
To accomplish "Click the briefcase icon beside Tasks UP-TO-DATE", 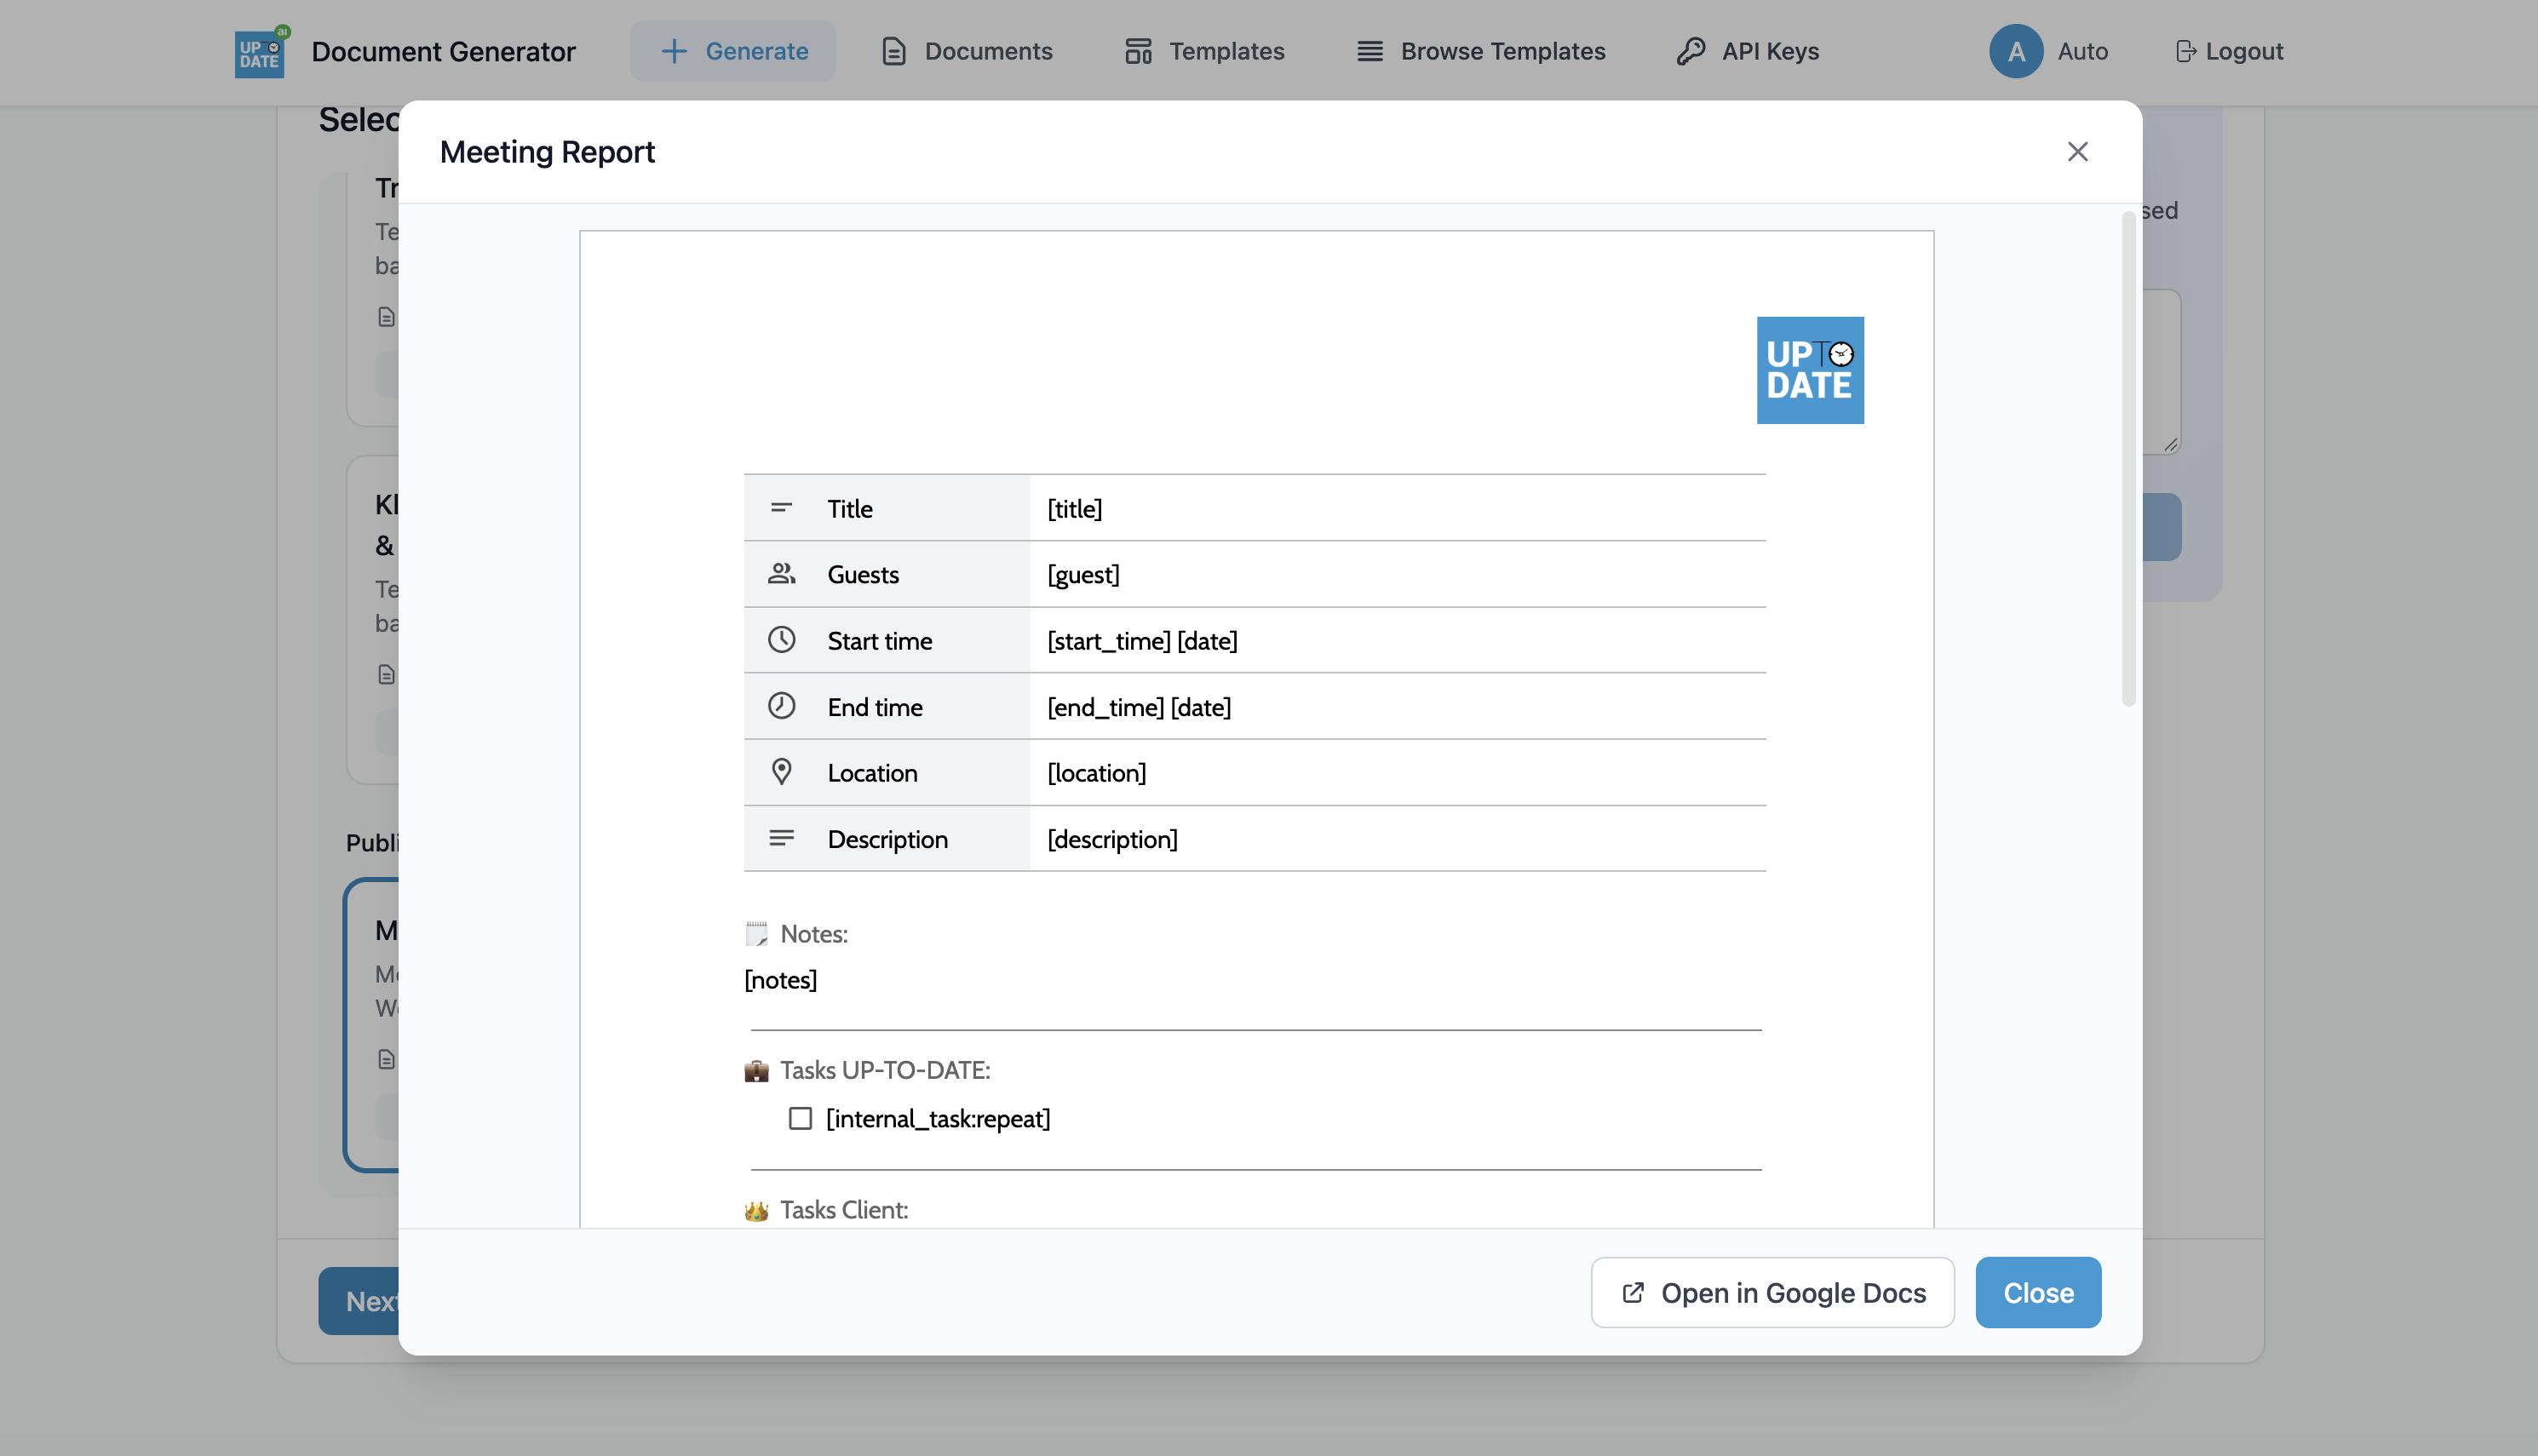I will [756, 1070].
